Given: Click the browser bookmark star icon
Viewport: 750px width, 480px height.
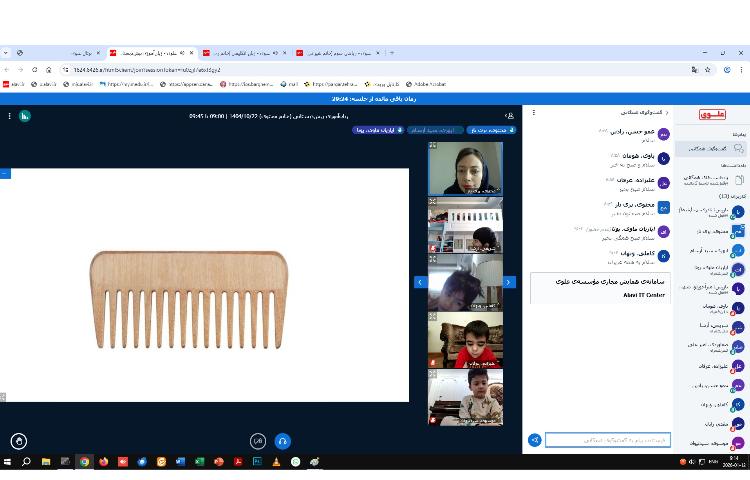Looking at the screenshot, I should 708,70.
